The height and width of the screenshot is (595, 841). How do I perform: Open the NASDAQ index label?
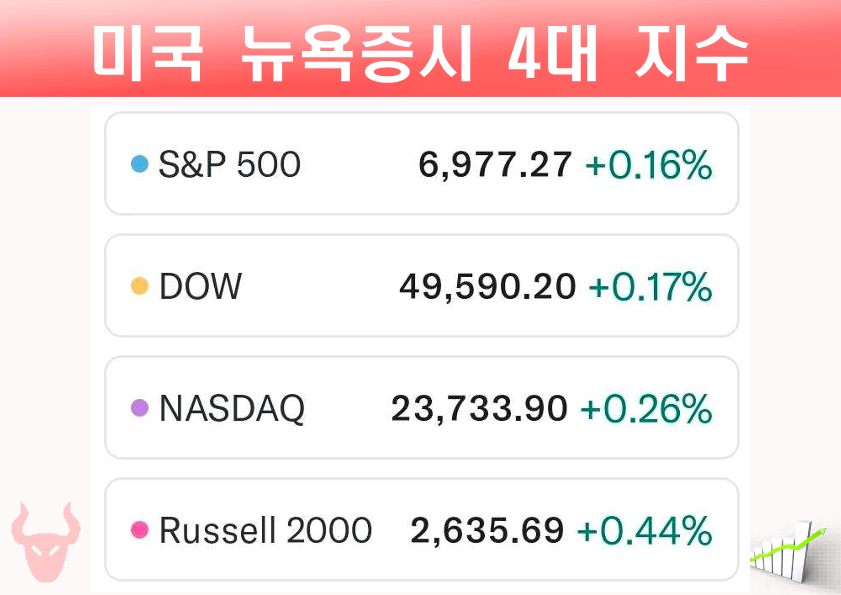click(x=232, y=408)
